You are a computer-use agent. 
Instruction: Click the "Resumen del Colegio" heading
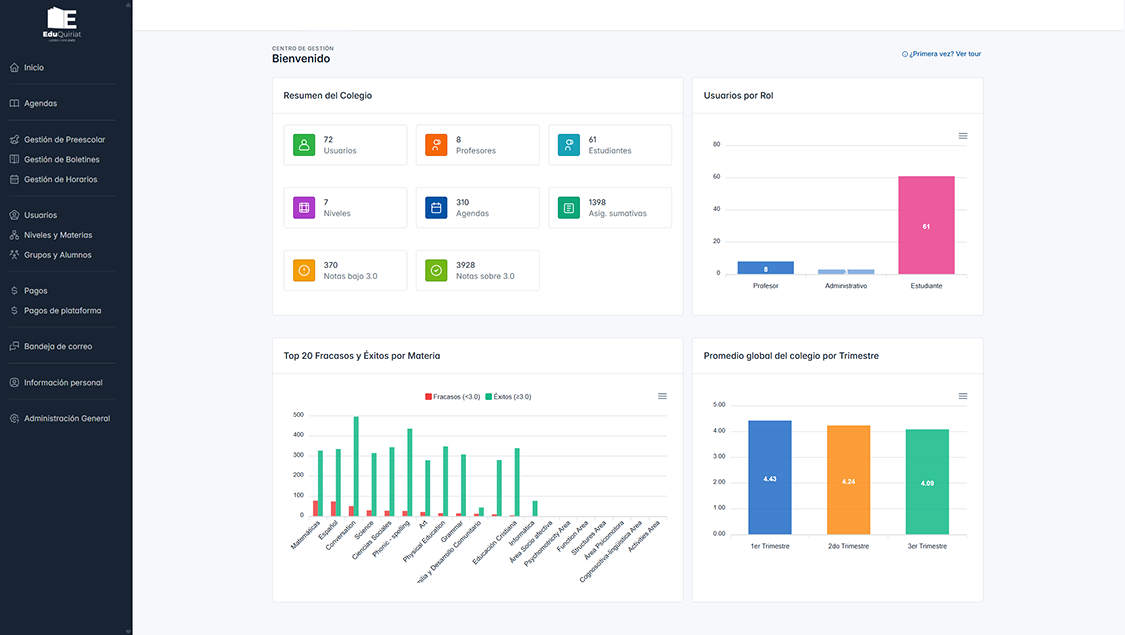(x=327, y=95)
